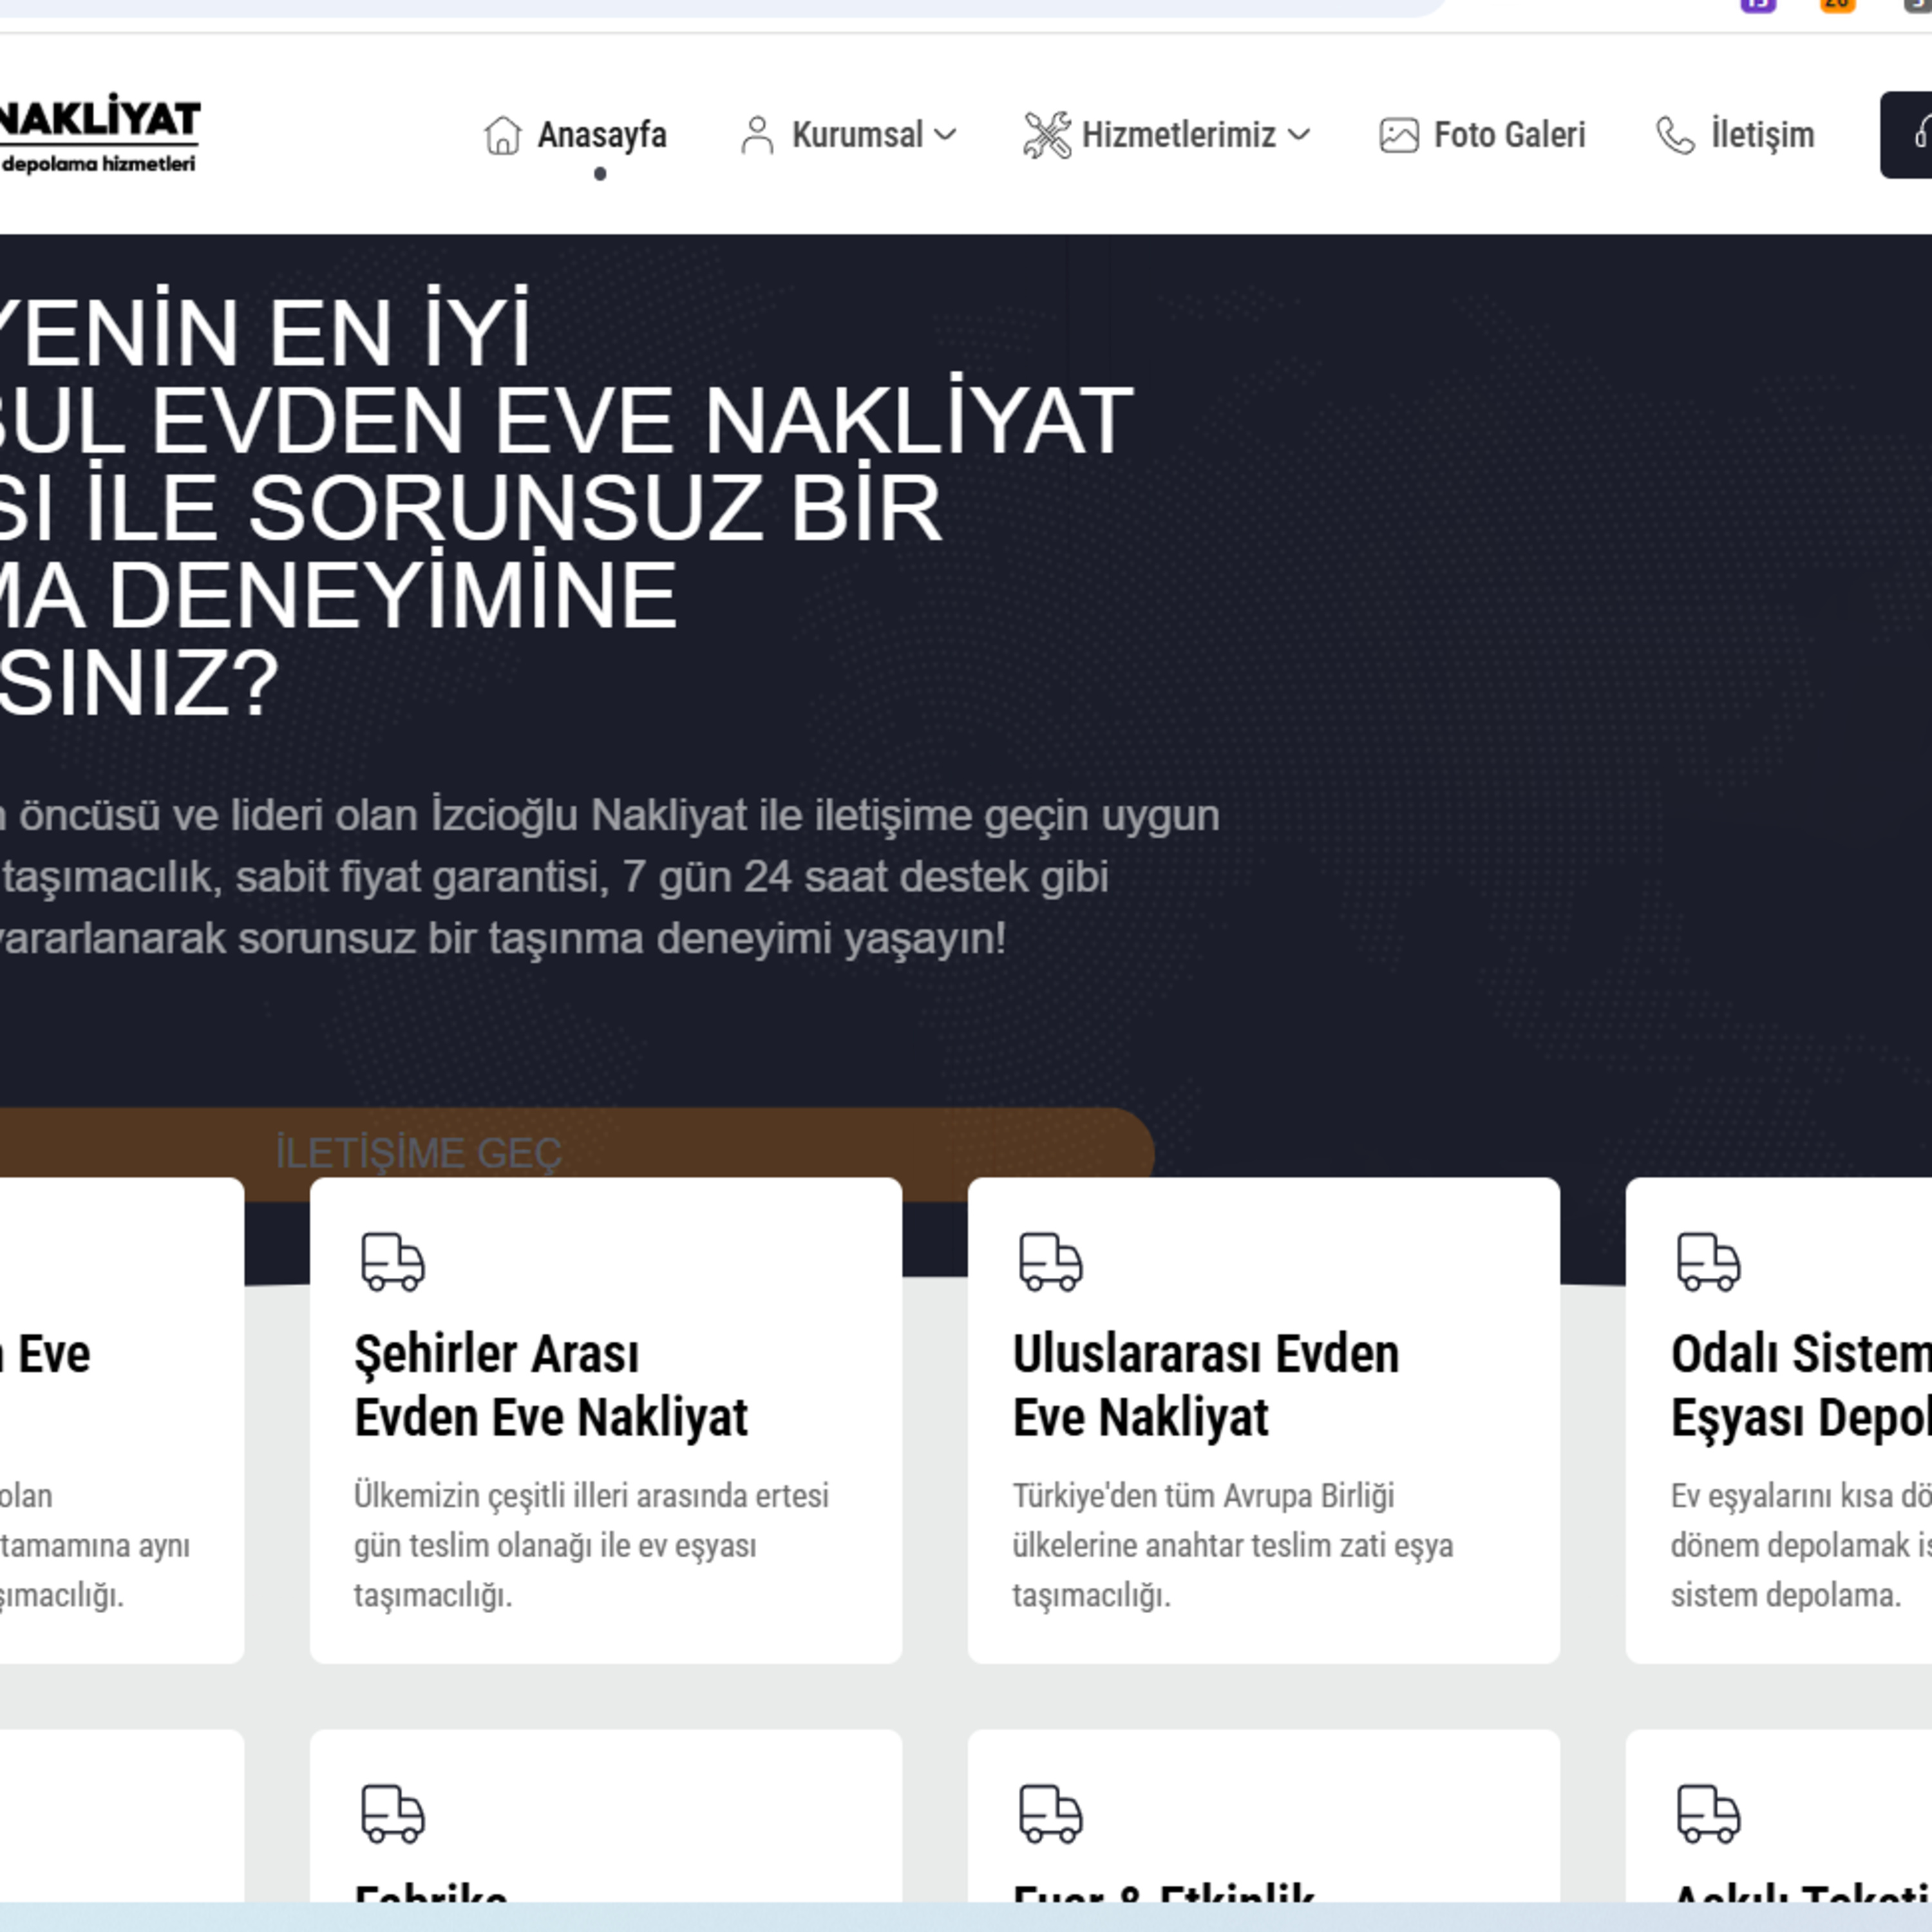Open Uluslararası Evden Eve Nakliyat heading
The image size is (1932, 1932).
(x=1206, y=1386)
